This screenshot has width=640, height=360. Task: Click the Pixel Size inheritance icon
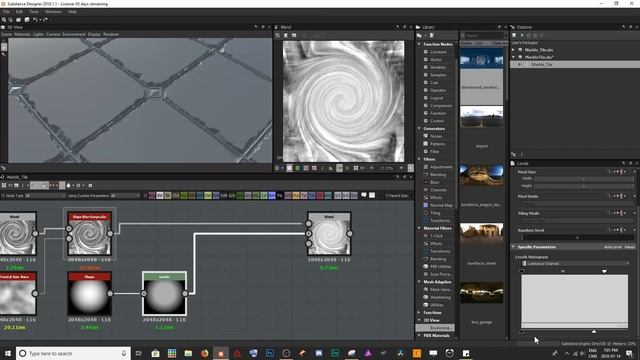(622, 172)
